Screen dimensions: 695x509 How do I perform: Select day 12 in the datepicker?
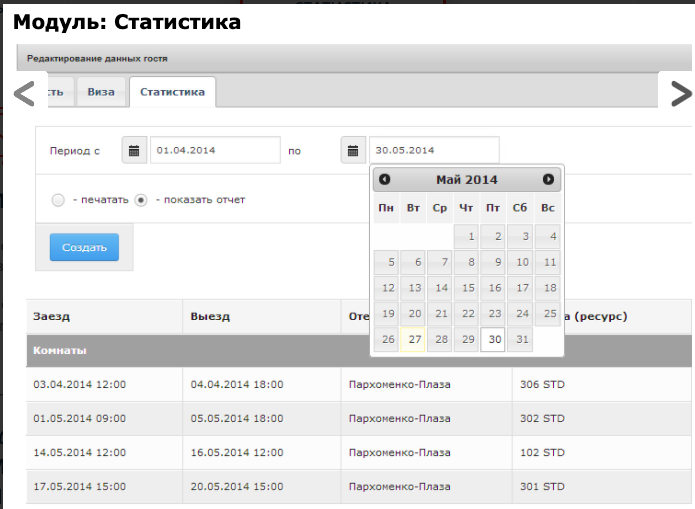tap(386, 288)
